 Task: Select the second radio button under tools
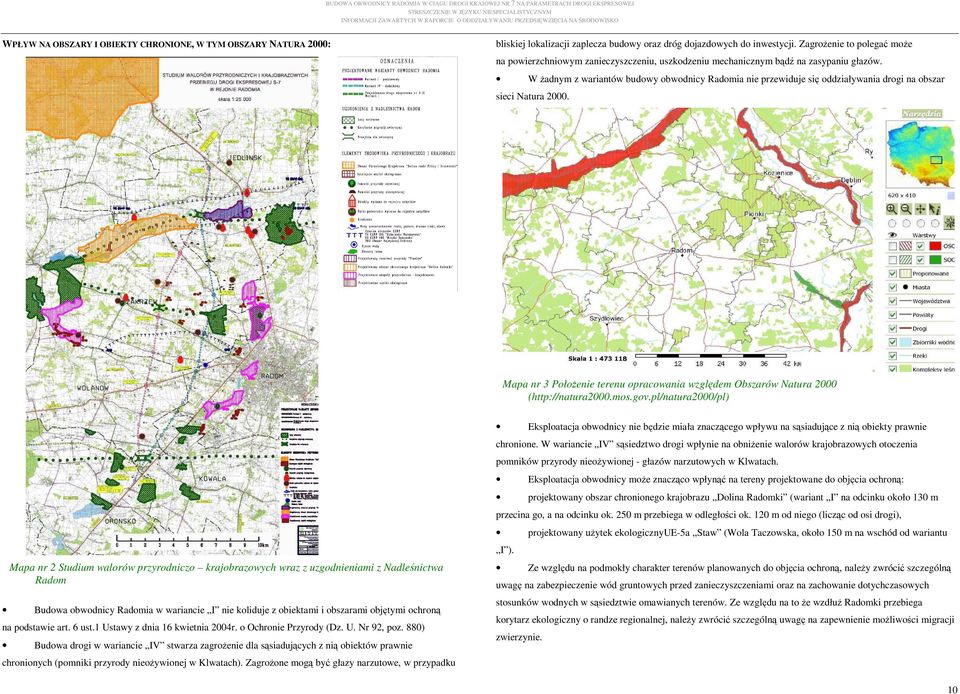907,223
